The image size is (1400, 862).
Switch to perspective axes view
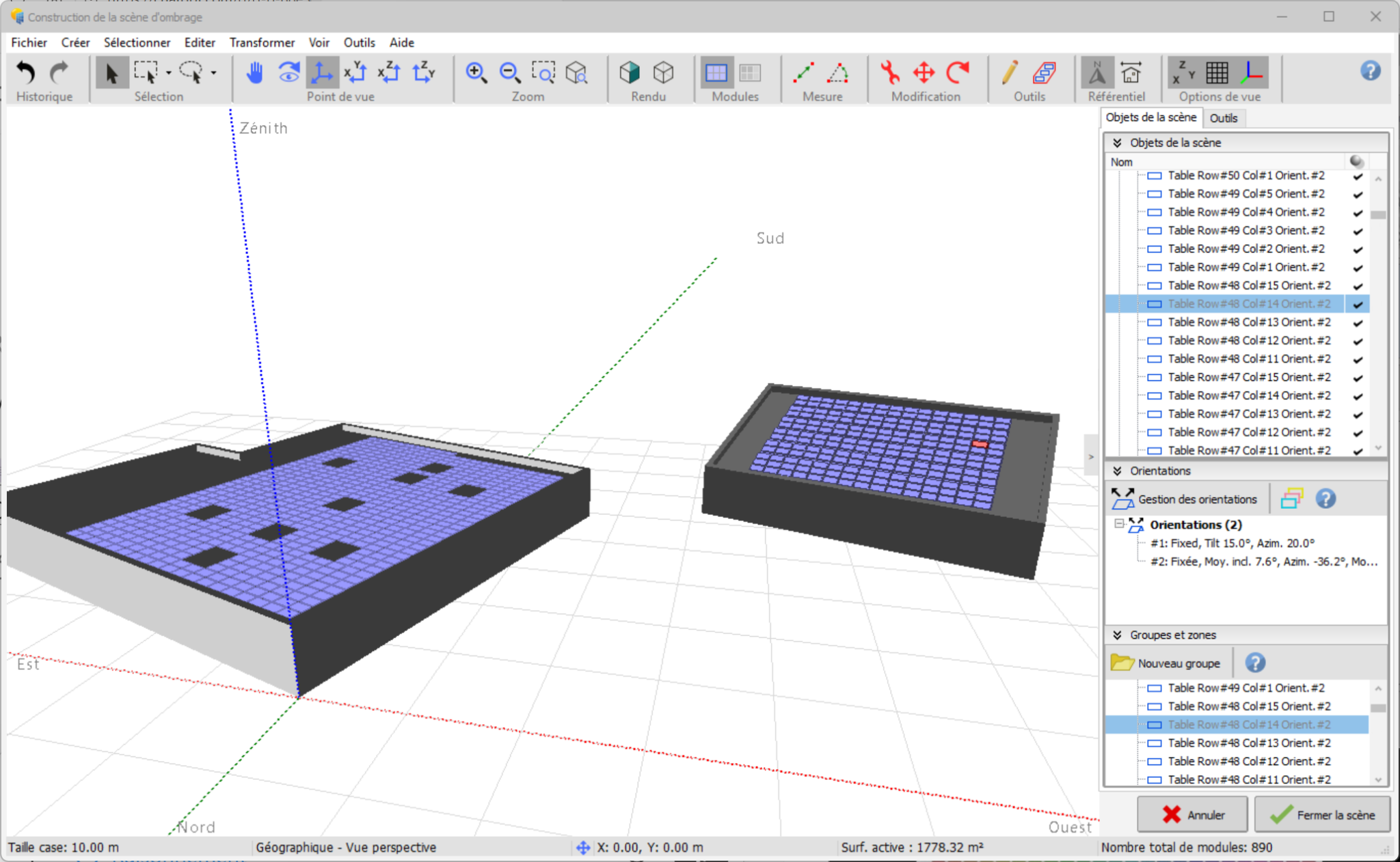click(322, 73)
